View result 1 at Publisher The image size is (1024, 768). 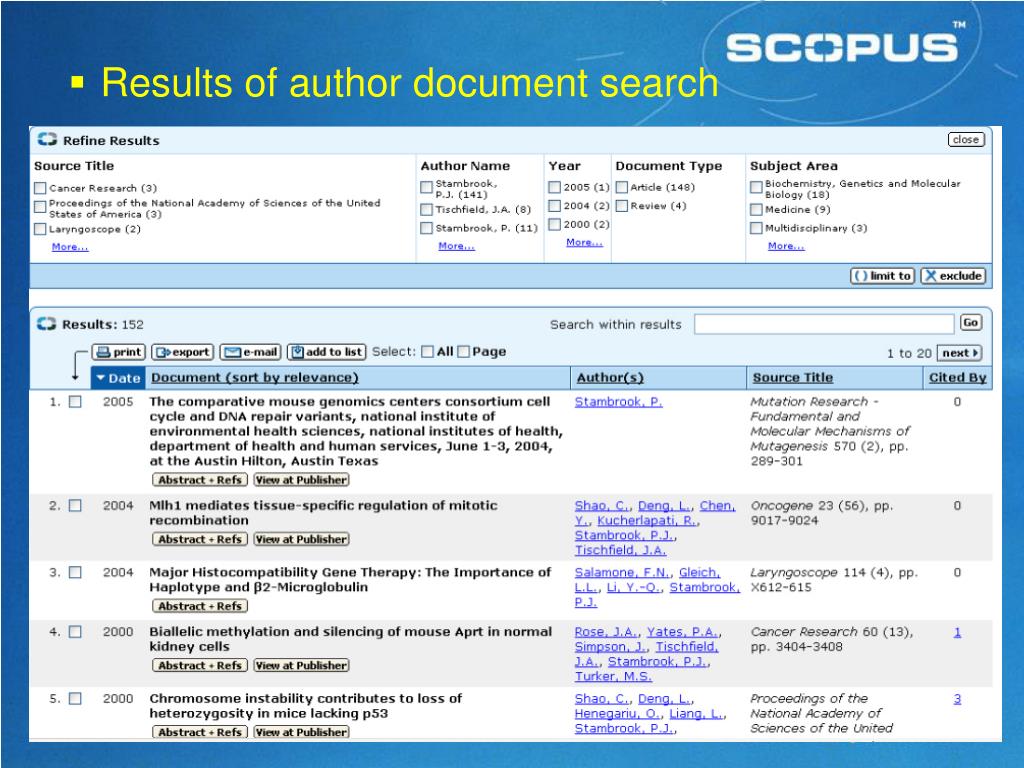[x=301, y=480]
